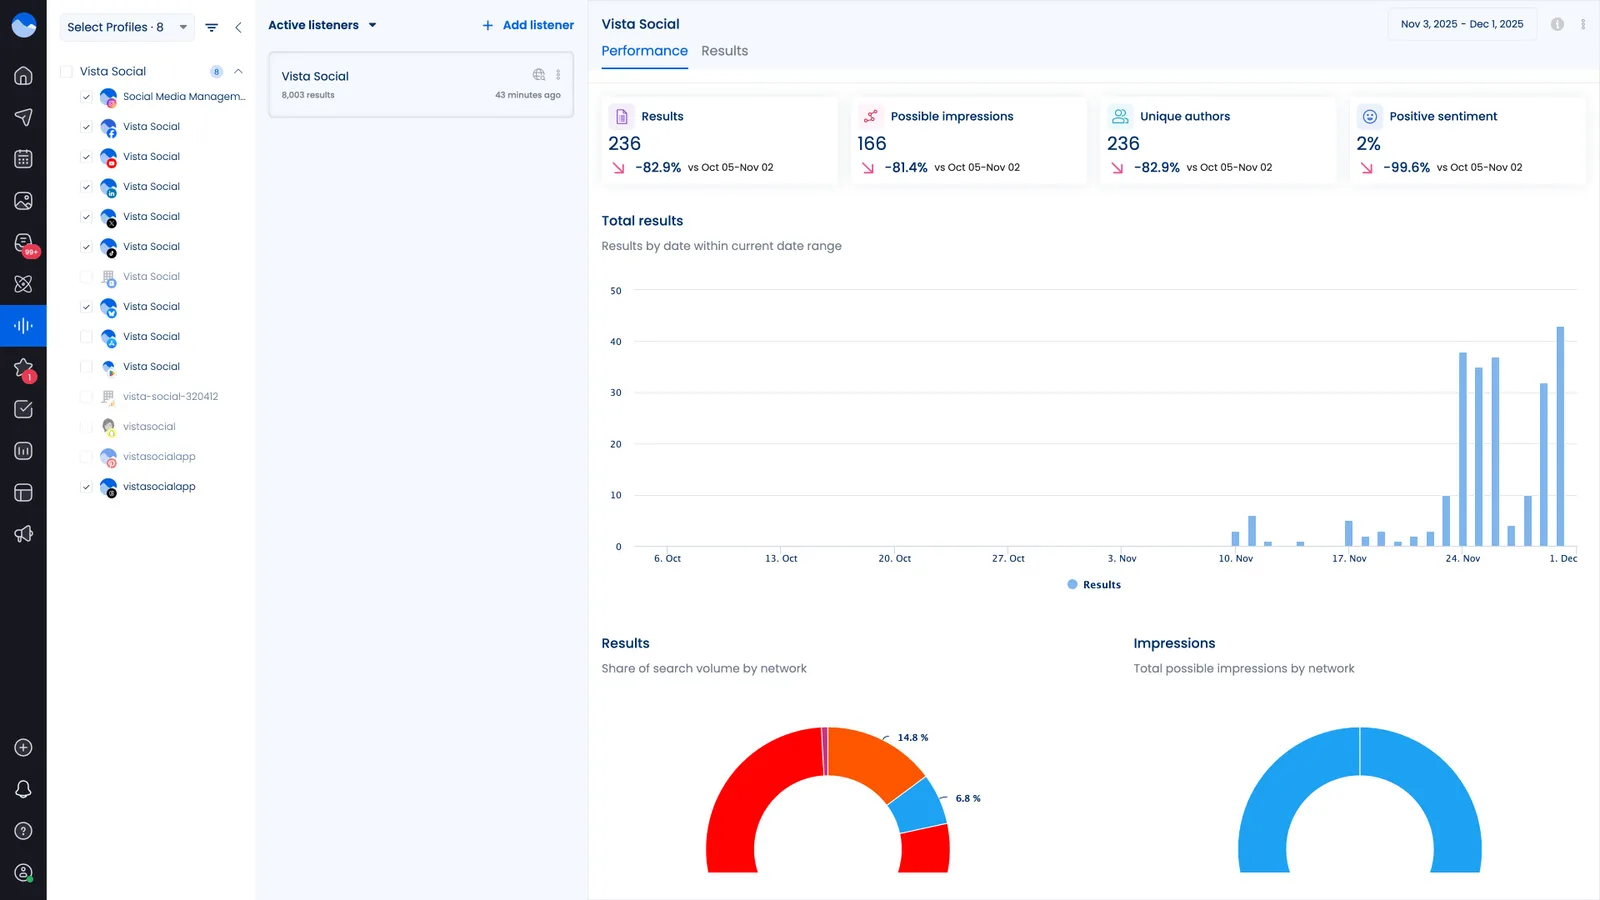Switch to the Results tab

(724, 51)
